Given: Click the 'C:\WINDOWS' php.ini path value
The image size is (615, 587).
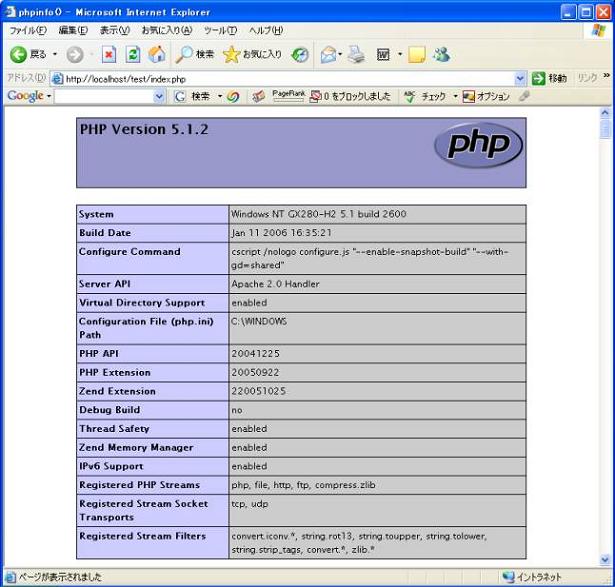Looking at the screenshot, I should 259,322.
